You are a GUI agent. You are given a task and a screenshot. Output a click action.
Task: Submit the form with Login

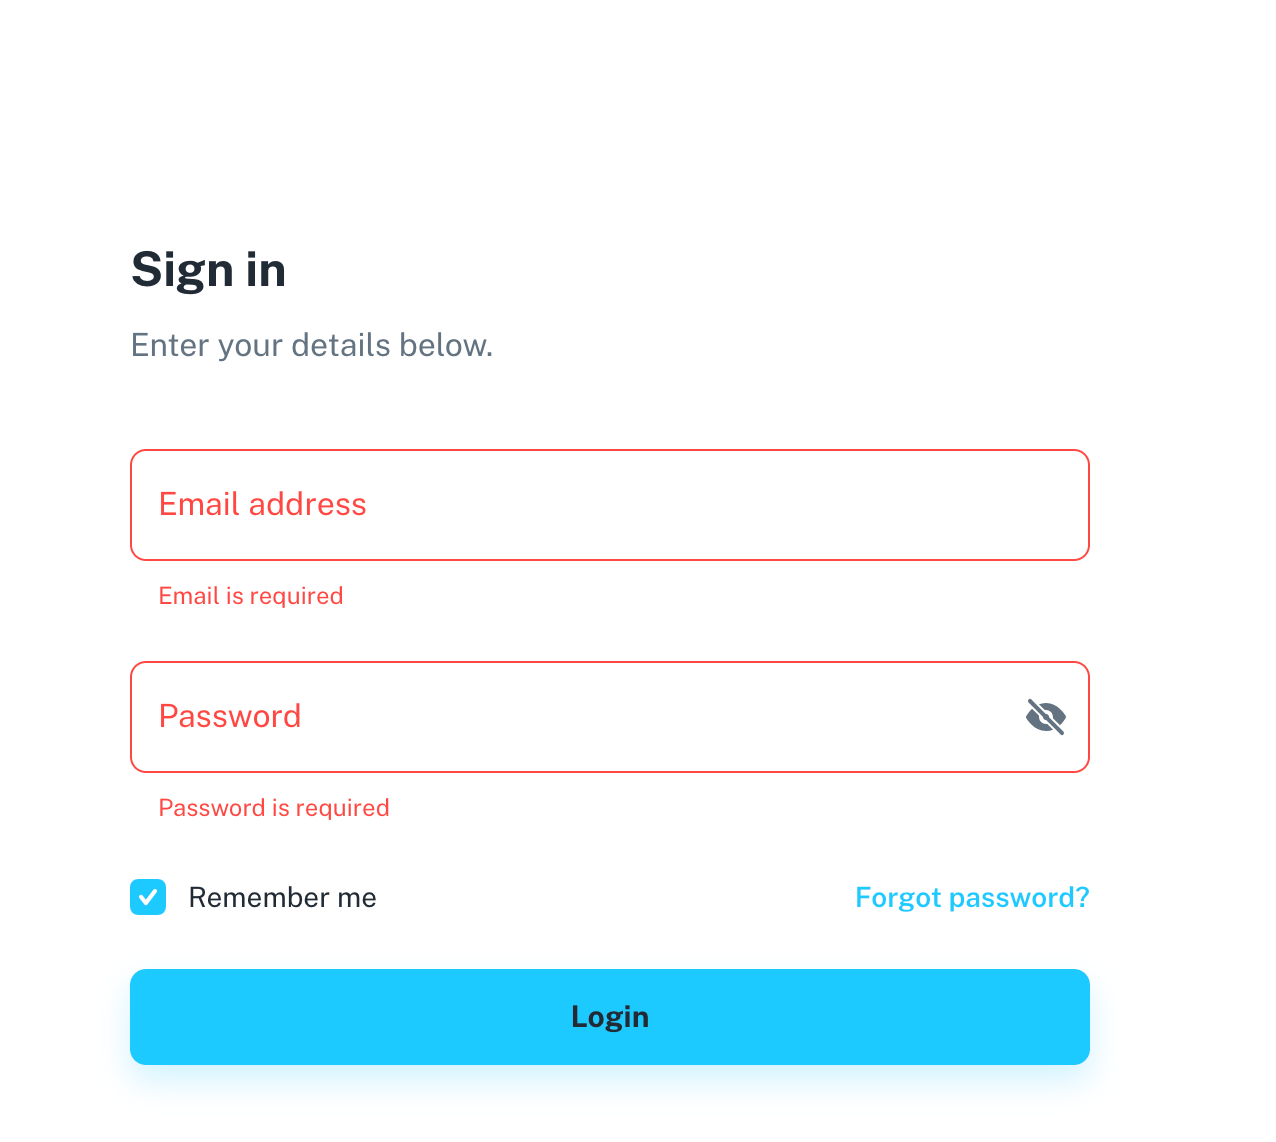[609, 1017]
